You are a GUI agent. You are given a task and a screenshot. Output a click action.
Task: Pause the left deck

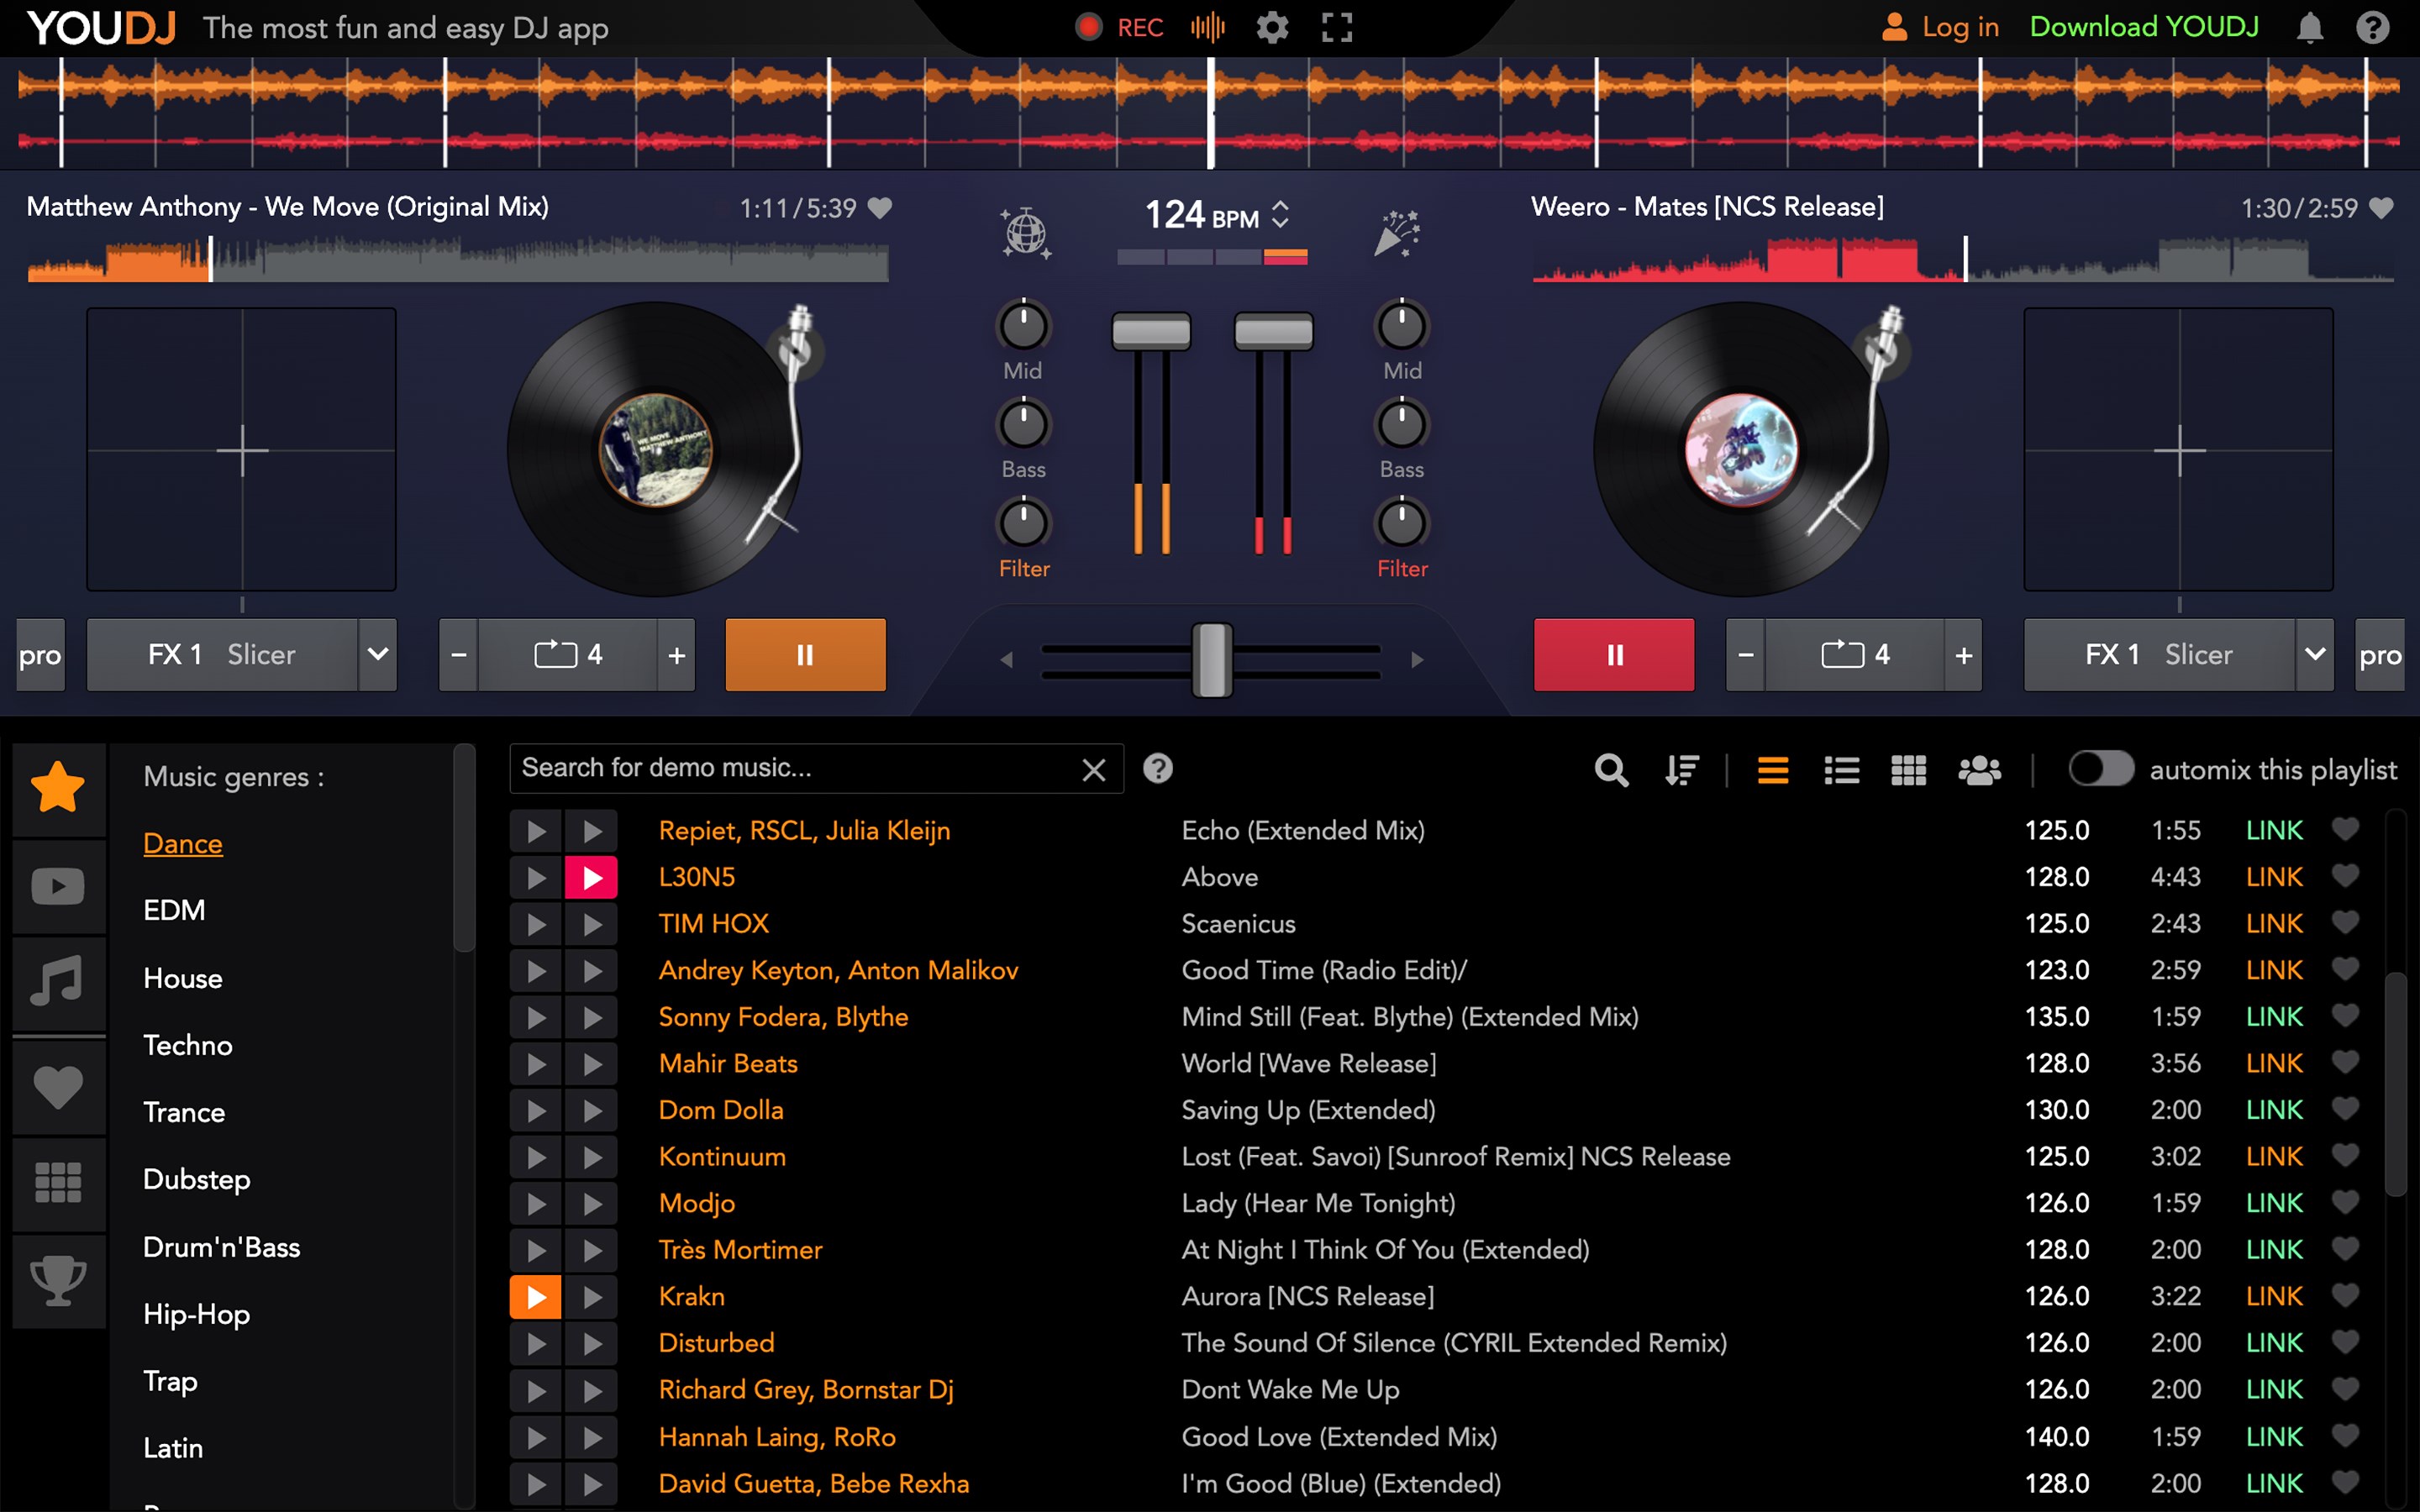click(x=805, y=655)
